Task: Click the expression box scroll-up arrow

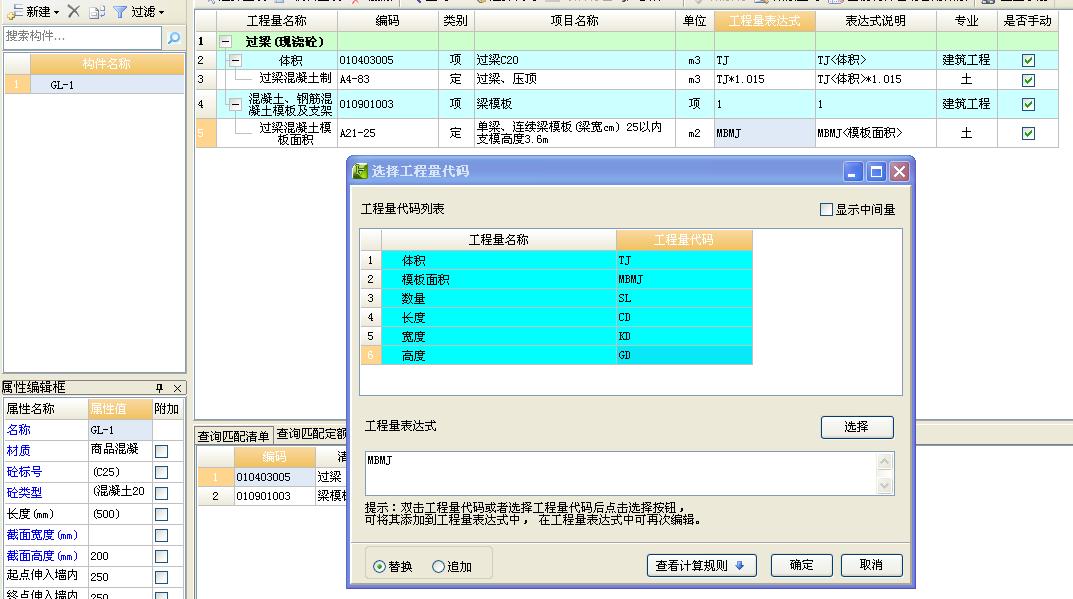Action: [884, 461]
